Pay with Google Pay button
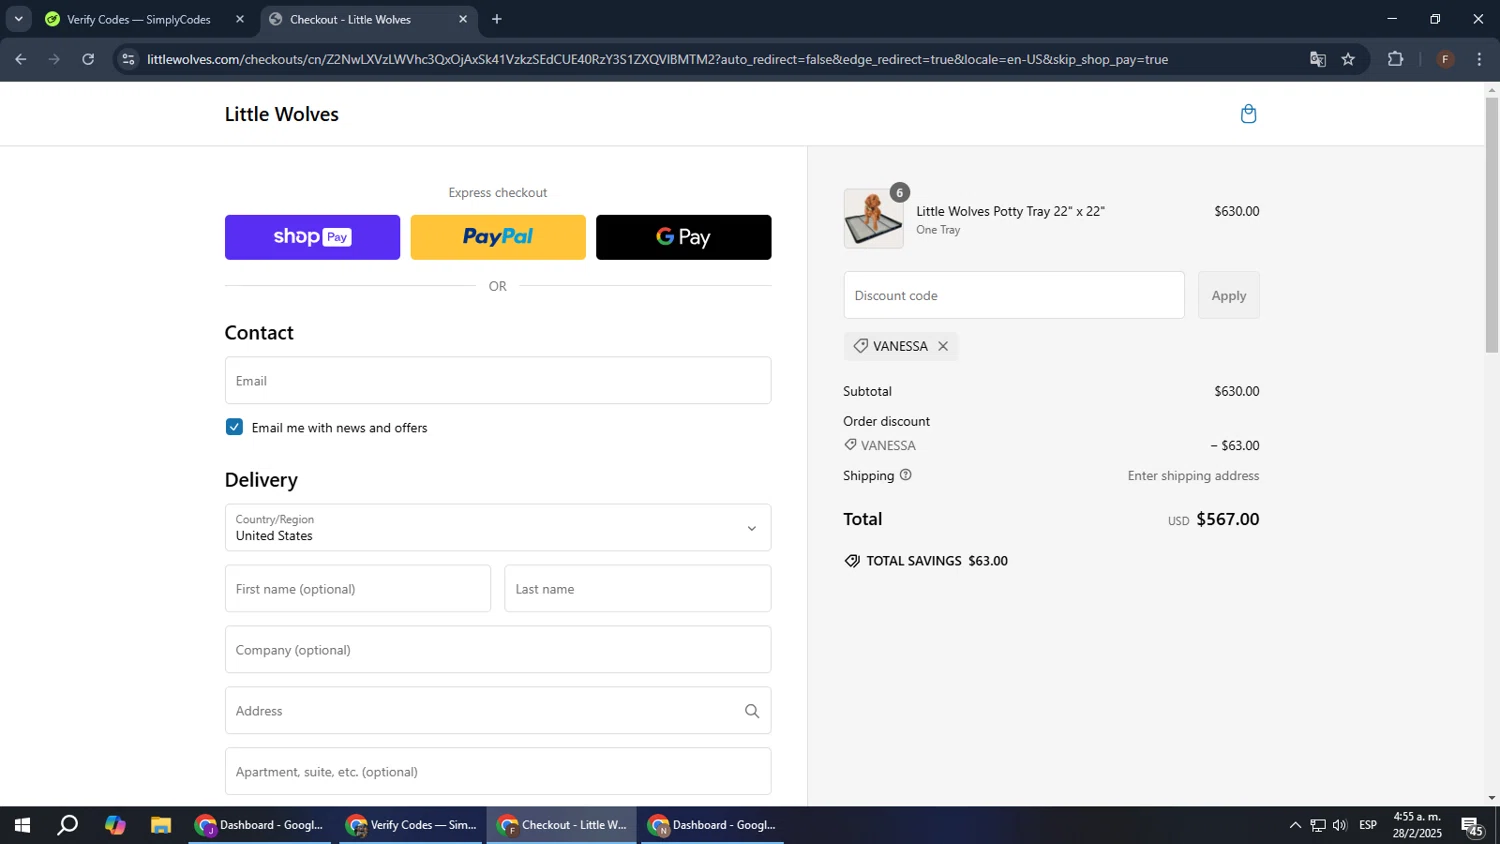 pos(684,237)
